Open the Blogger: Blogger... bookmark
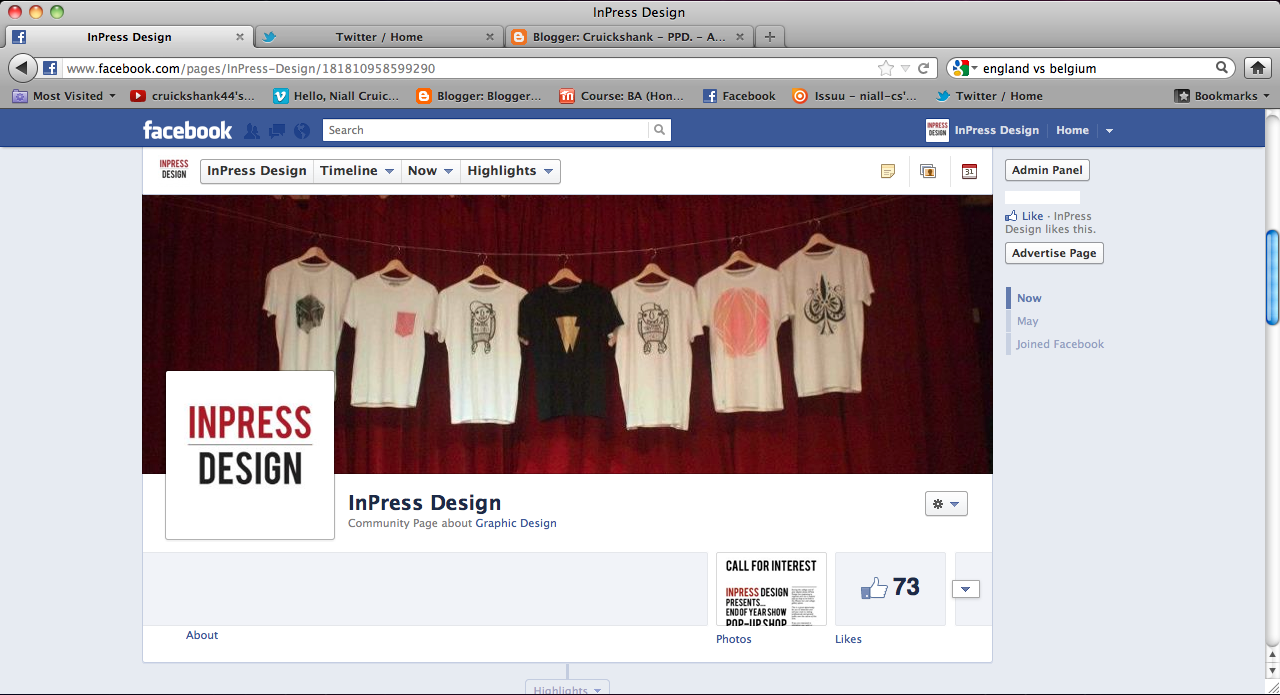The width and height of the screenshot is (1280, 695). pos(478,96)
